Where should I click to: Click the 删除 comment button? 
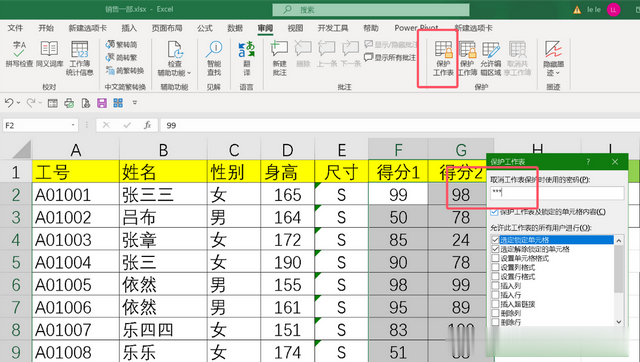(x=303, y=54)
